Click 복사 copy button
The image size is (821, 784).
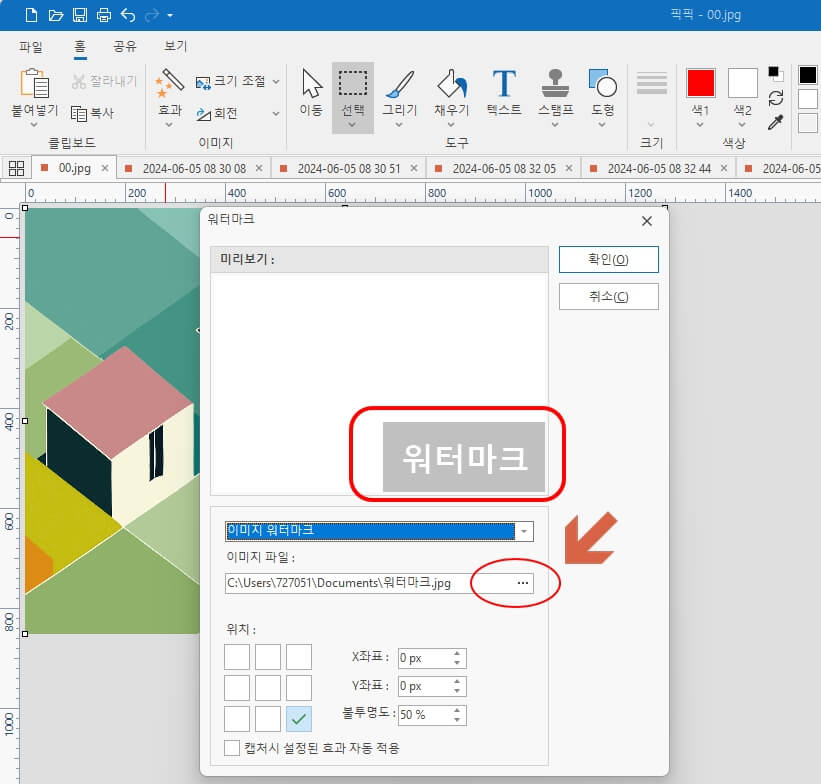coord(93,113)
